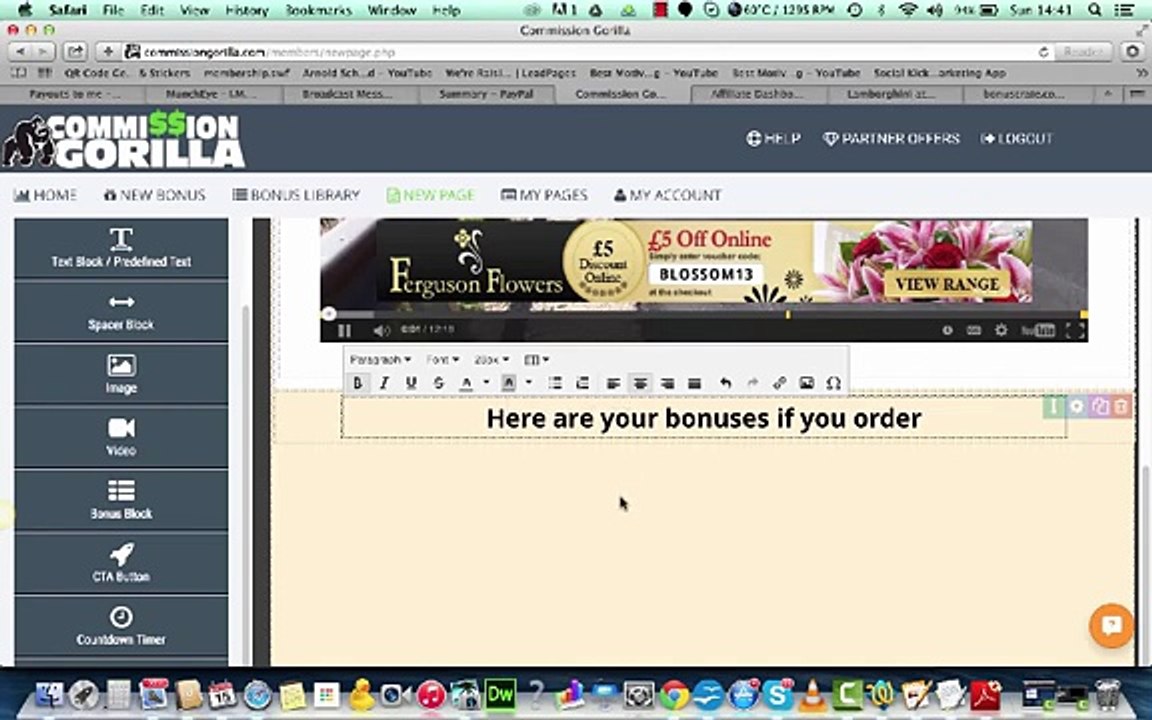Screen dimensions: 1152x720
Task: Toggle underline formatting in editor toolbar
Action: pyautogui.click(x=411, y=383)
